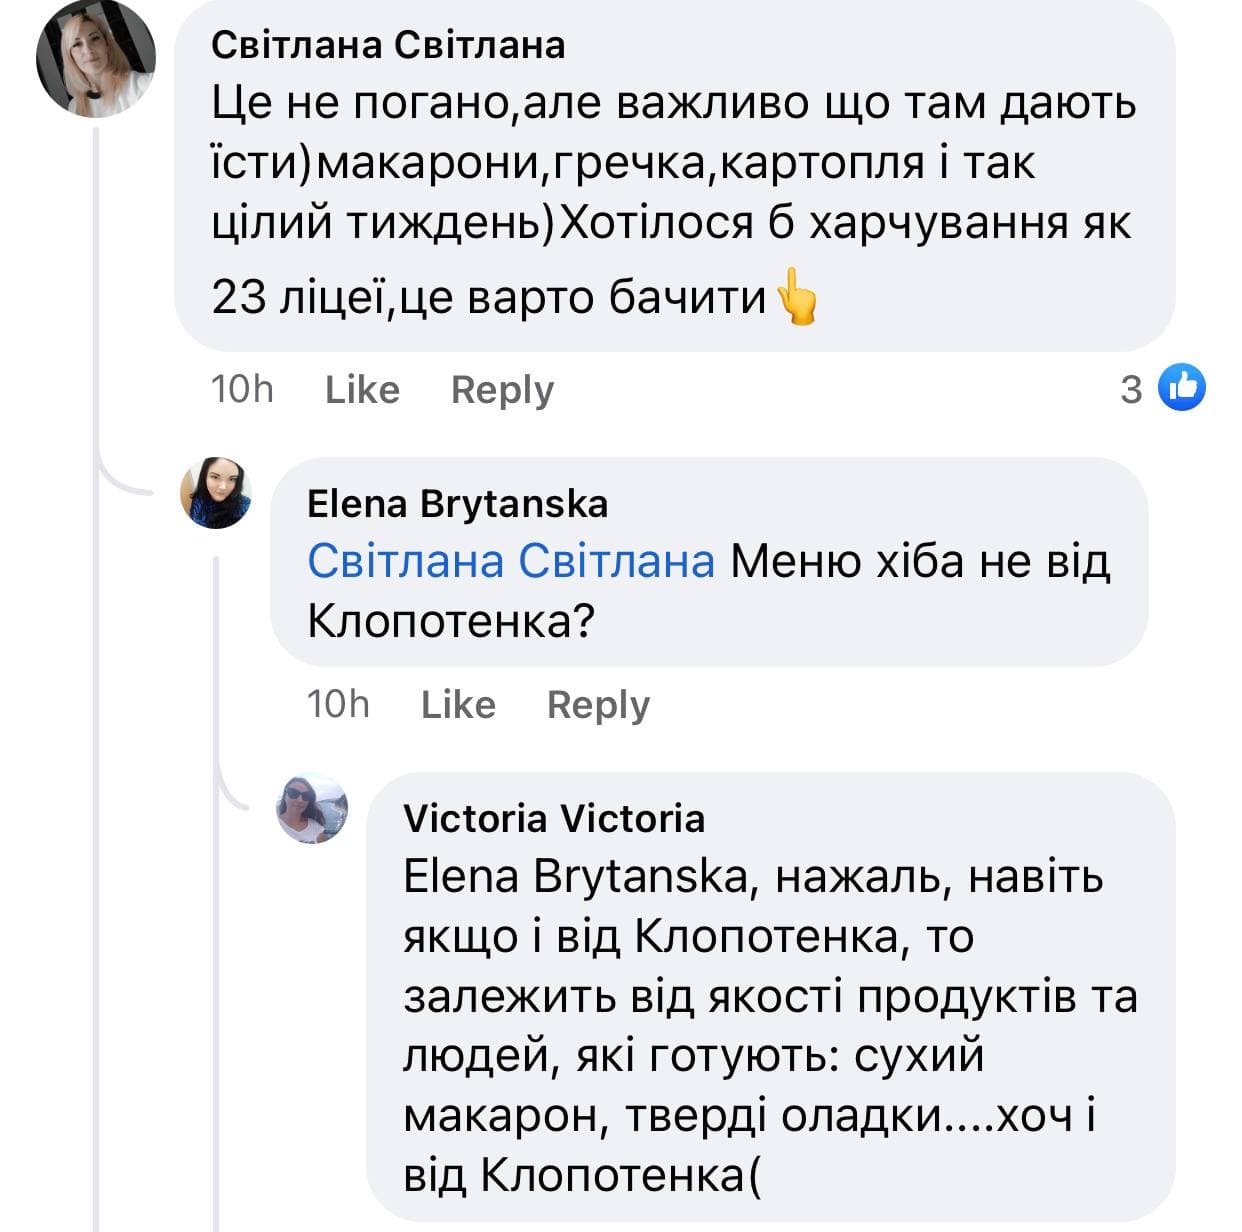View the 3 reactions count
Screen dimensions: 1242x1232
[1131, 389]
